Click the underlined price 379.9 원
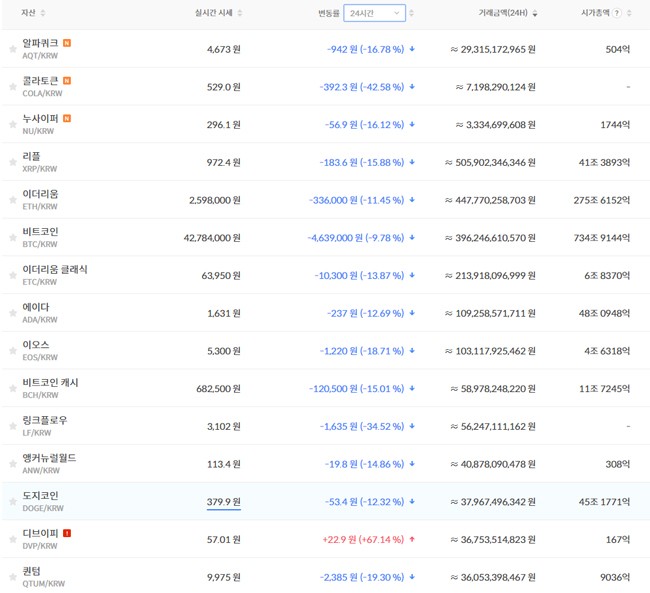The image size is (650, 593). point(223,502)
